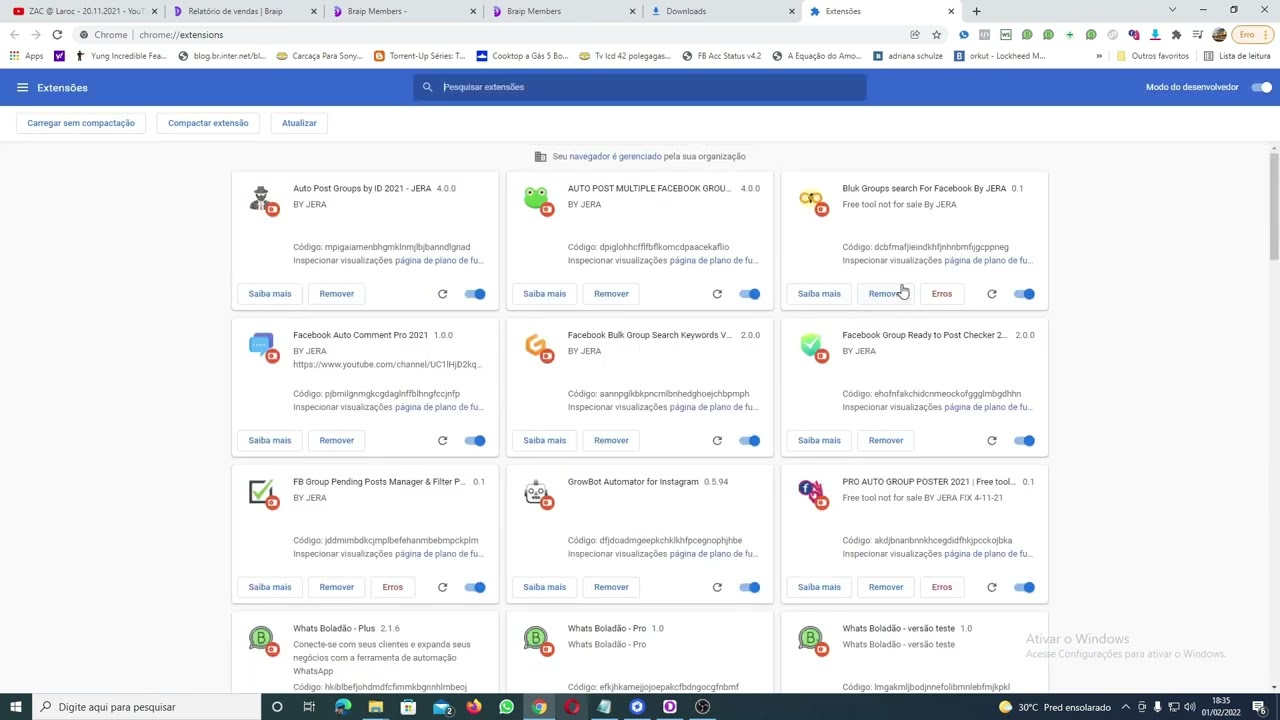
Task: Focus the Pesquisar extensões search field
Action: pyautogui.click(x=640, y=87)
